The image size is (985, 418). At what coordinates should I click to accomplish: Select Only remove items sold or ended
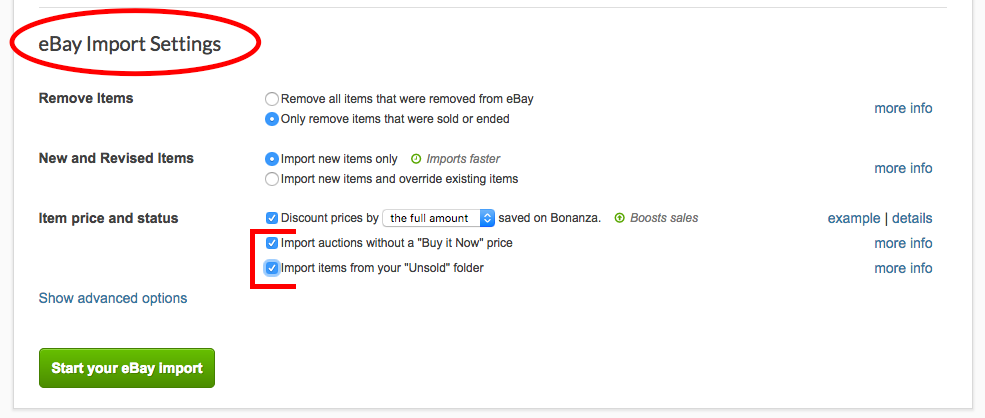coord(272,119)
